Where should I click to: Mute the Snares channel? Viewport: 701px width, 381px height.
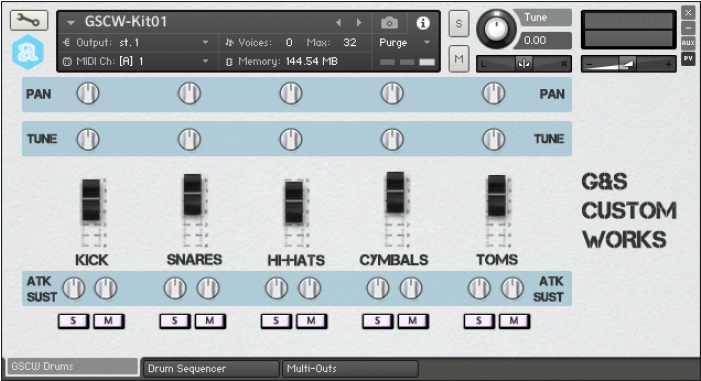point(210,321)
